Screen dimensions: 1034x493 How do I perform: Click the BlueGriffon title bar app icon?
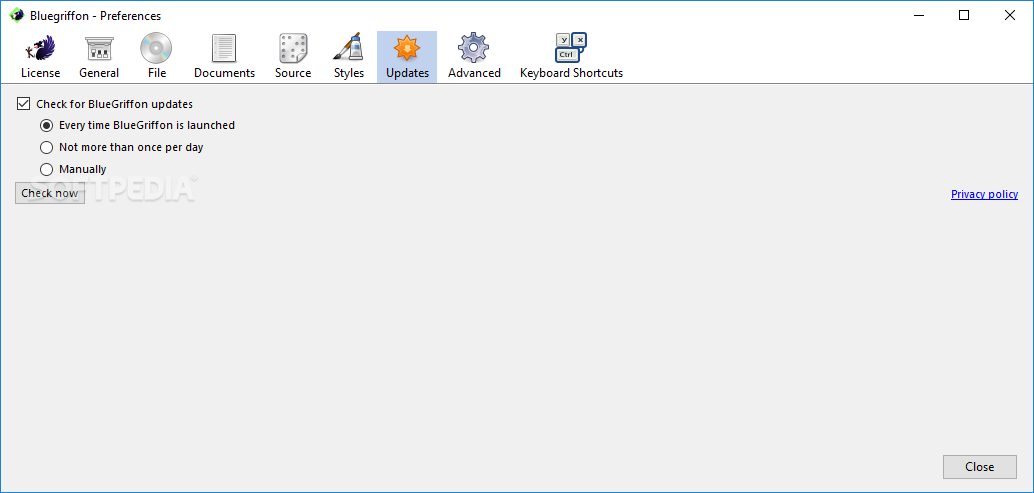[16, 15]
